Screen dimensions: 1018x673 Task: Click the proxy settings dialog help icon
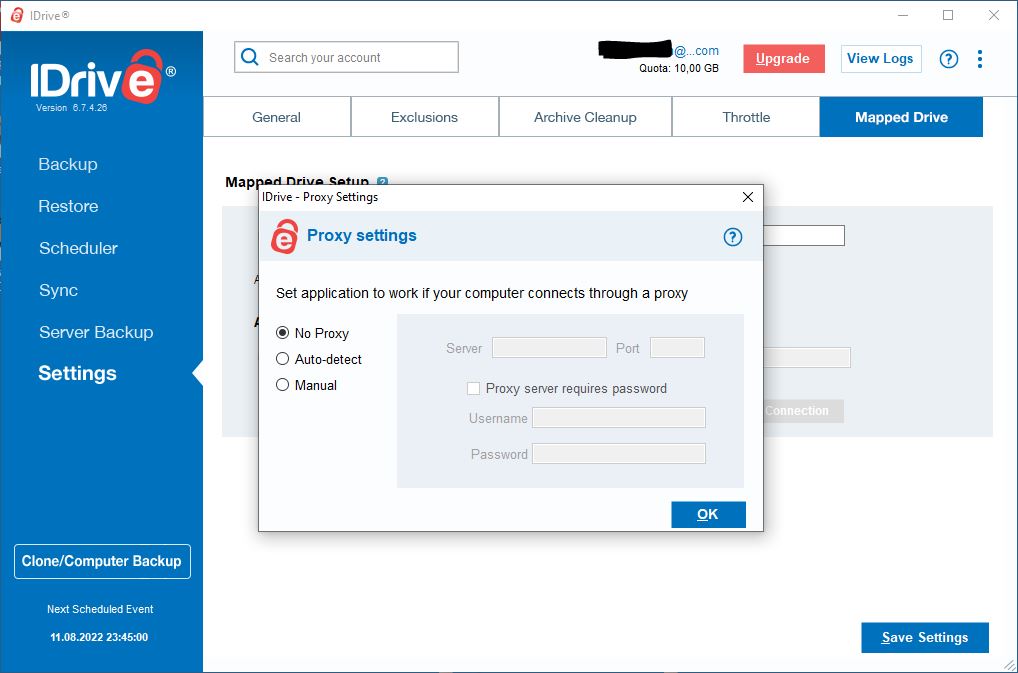(732, 237)
